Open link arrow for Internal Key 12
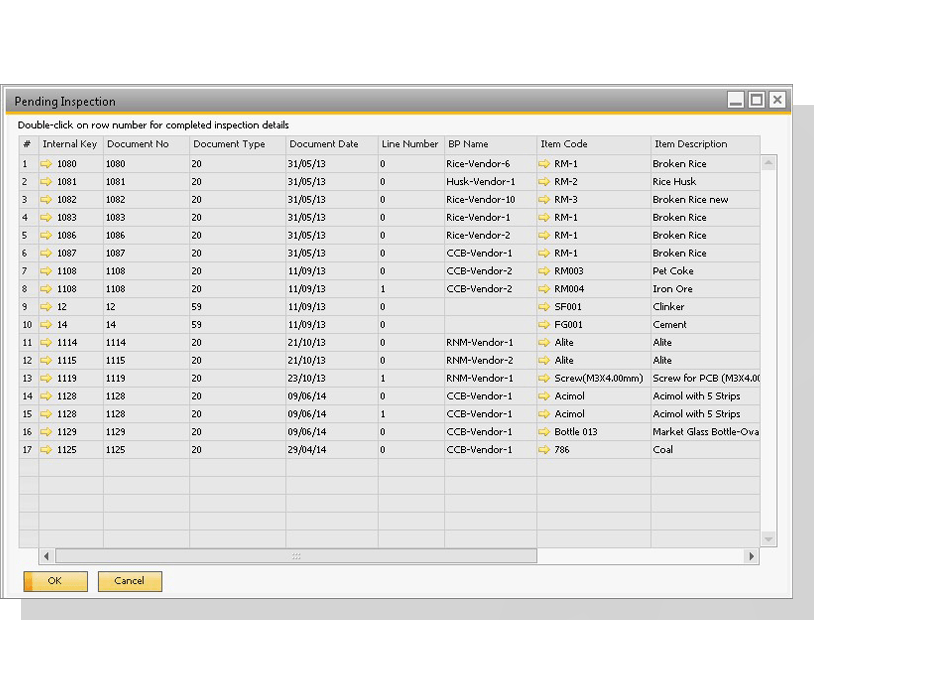 click(46, 307)
